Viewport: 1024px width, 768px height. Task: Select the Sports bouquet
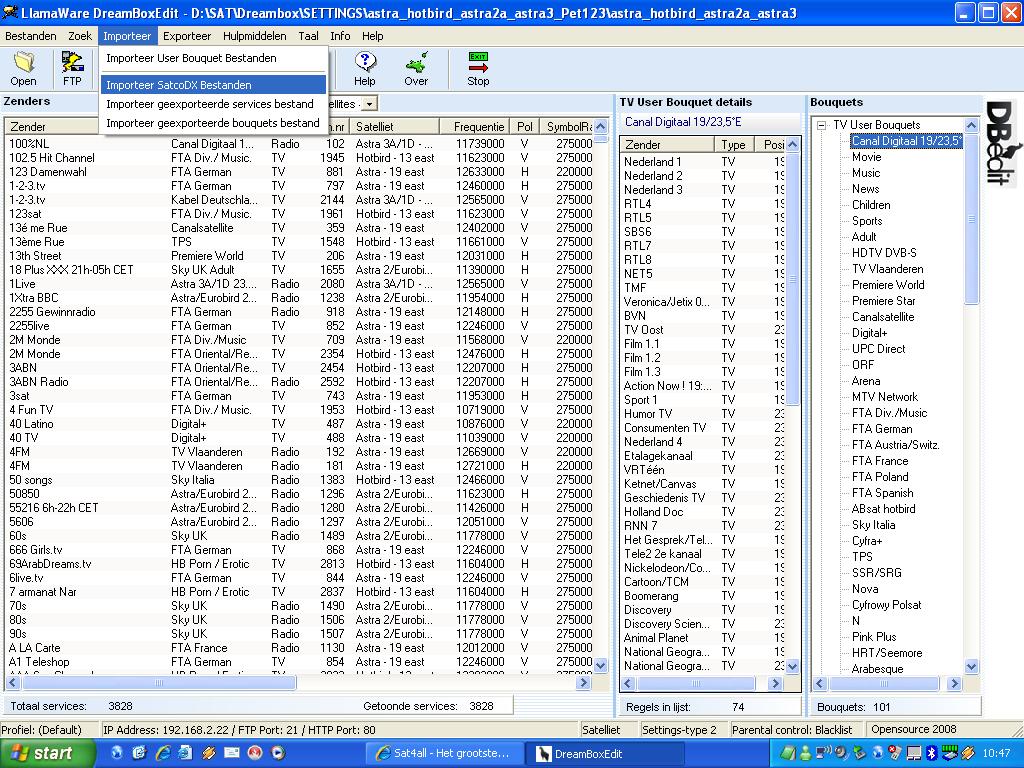867,221
